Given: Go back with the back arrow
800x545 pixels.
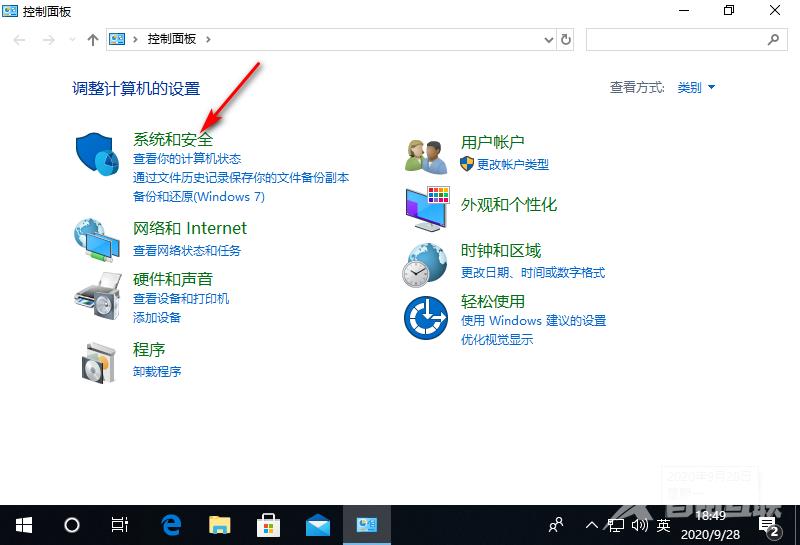Looking at the screenshot, I should 19,40.
